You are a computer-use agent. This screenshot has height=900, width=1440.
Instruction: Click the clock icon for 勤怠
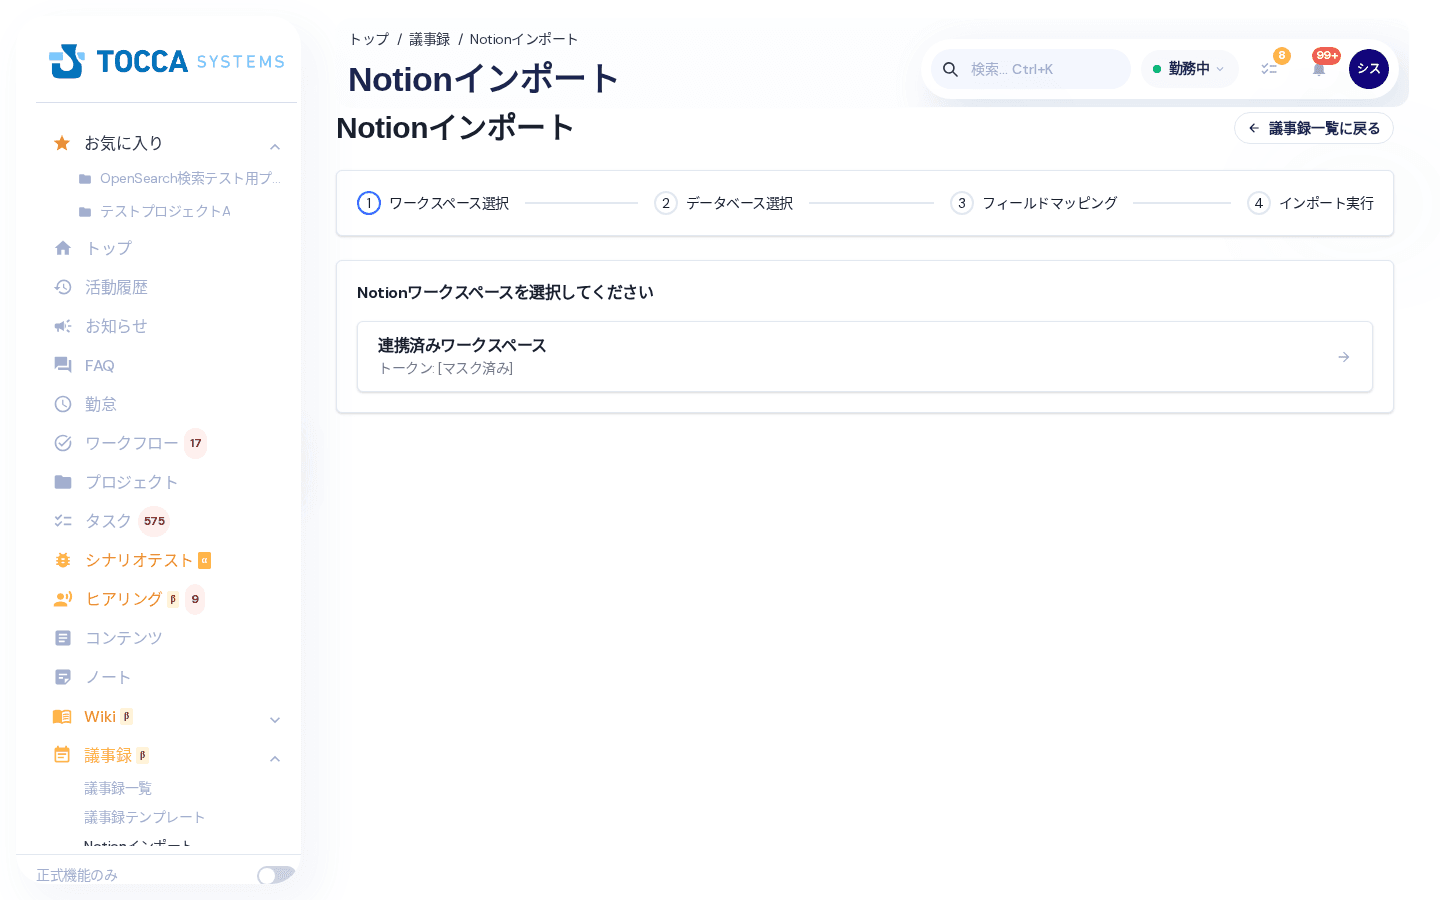63,404
